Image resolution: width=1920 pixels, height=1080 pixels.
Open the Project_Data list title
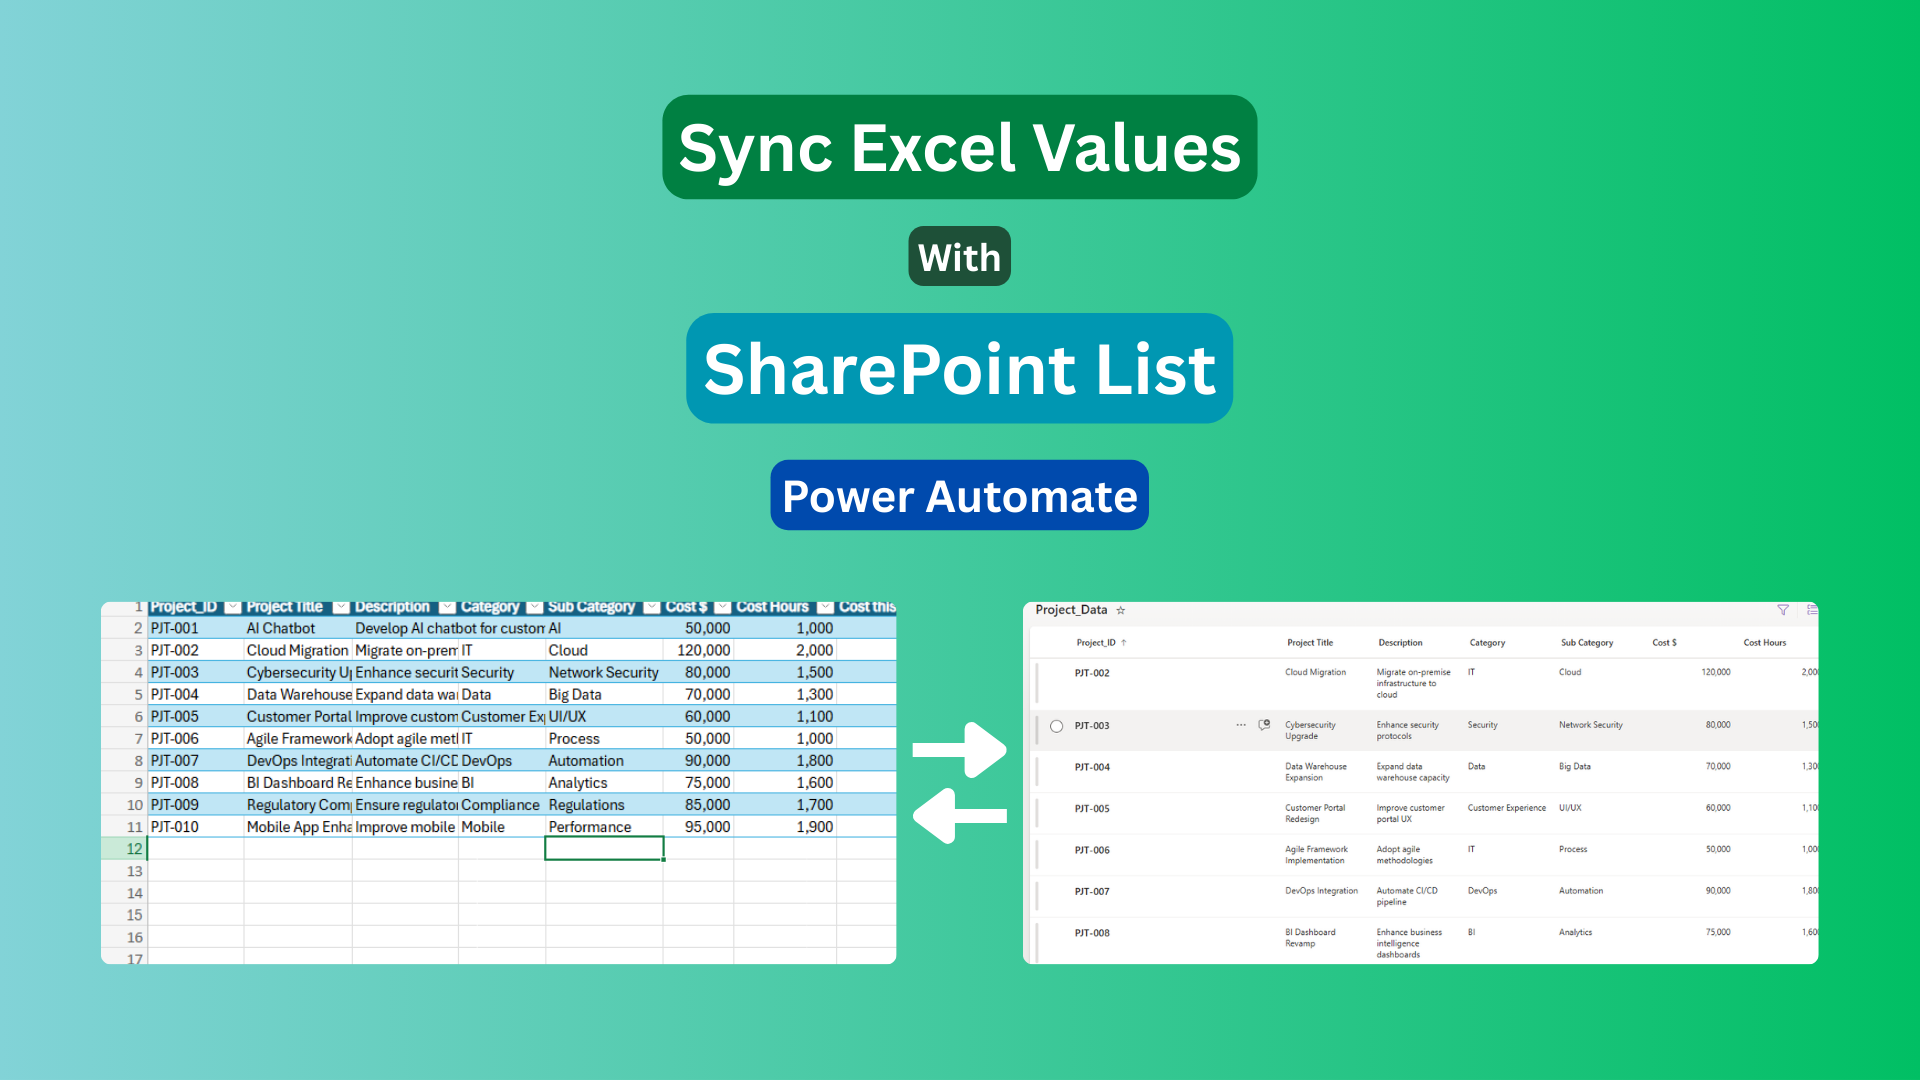tap(1071, 610)
